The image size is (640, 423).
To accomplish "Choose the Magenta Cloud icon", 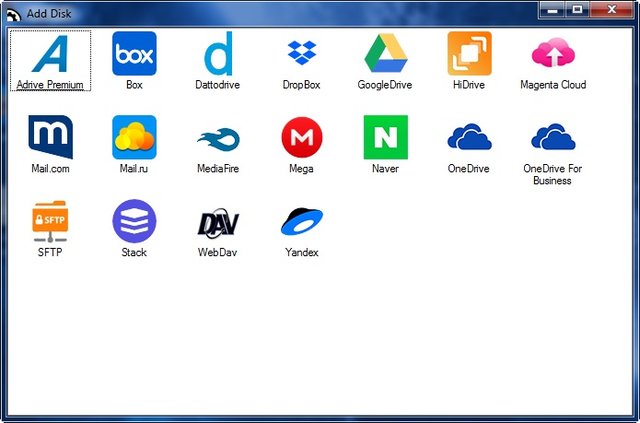I will [x=553, y=54].
